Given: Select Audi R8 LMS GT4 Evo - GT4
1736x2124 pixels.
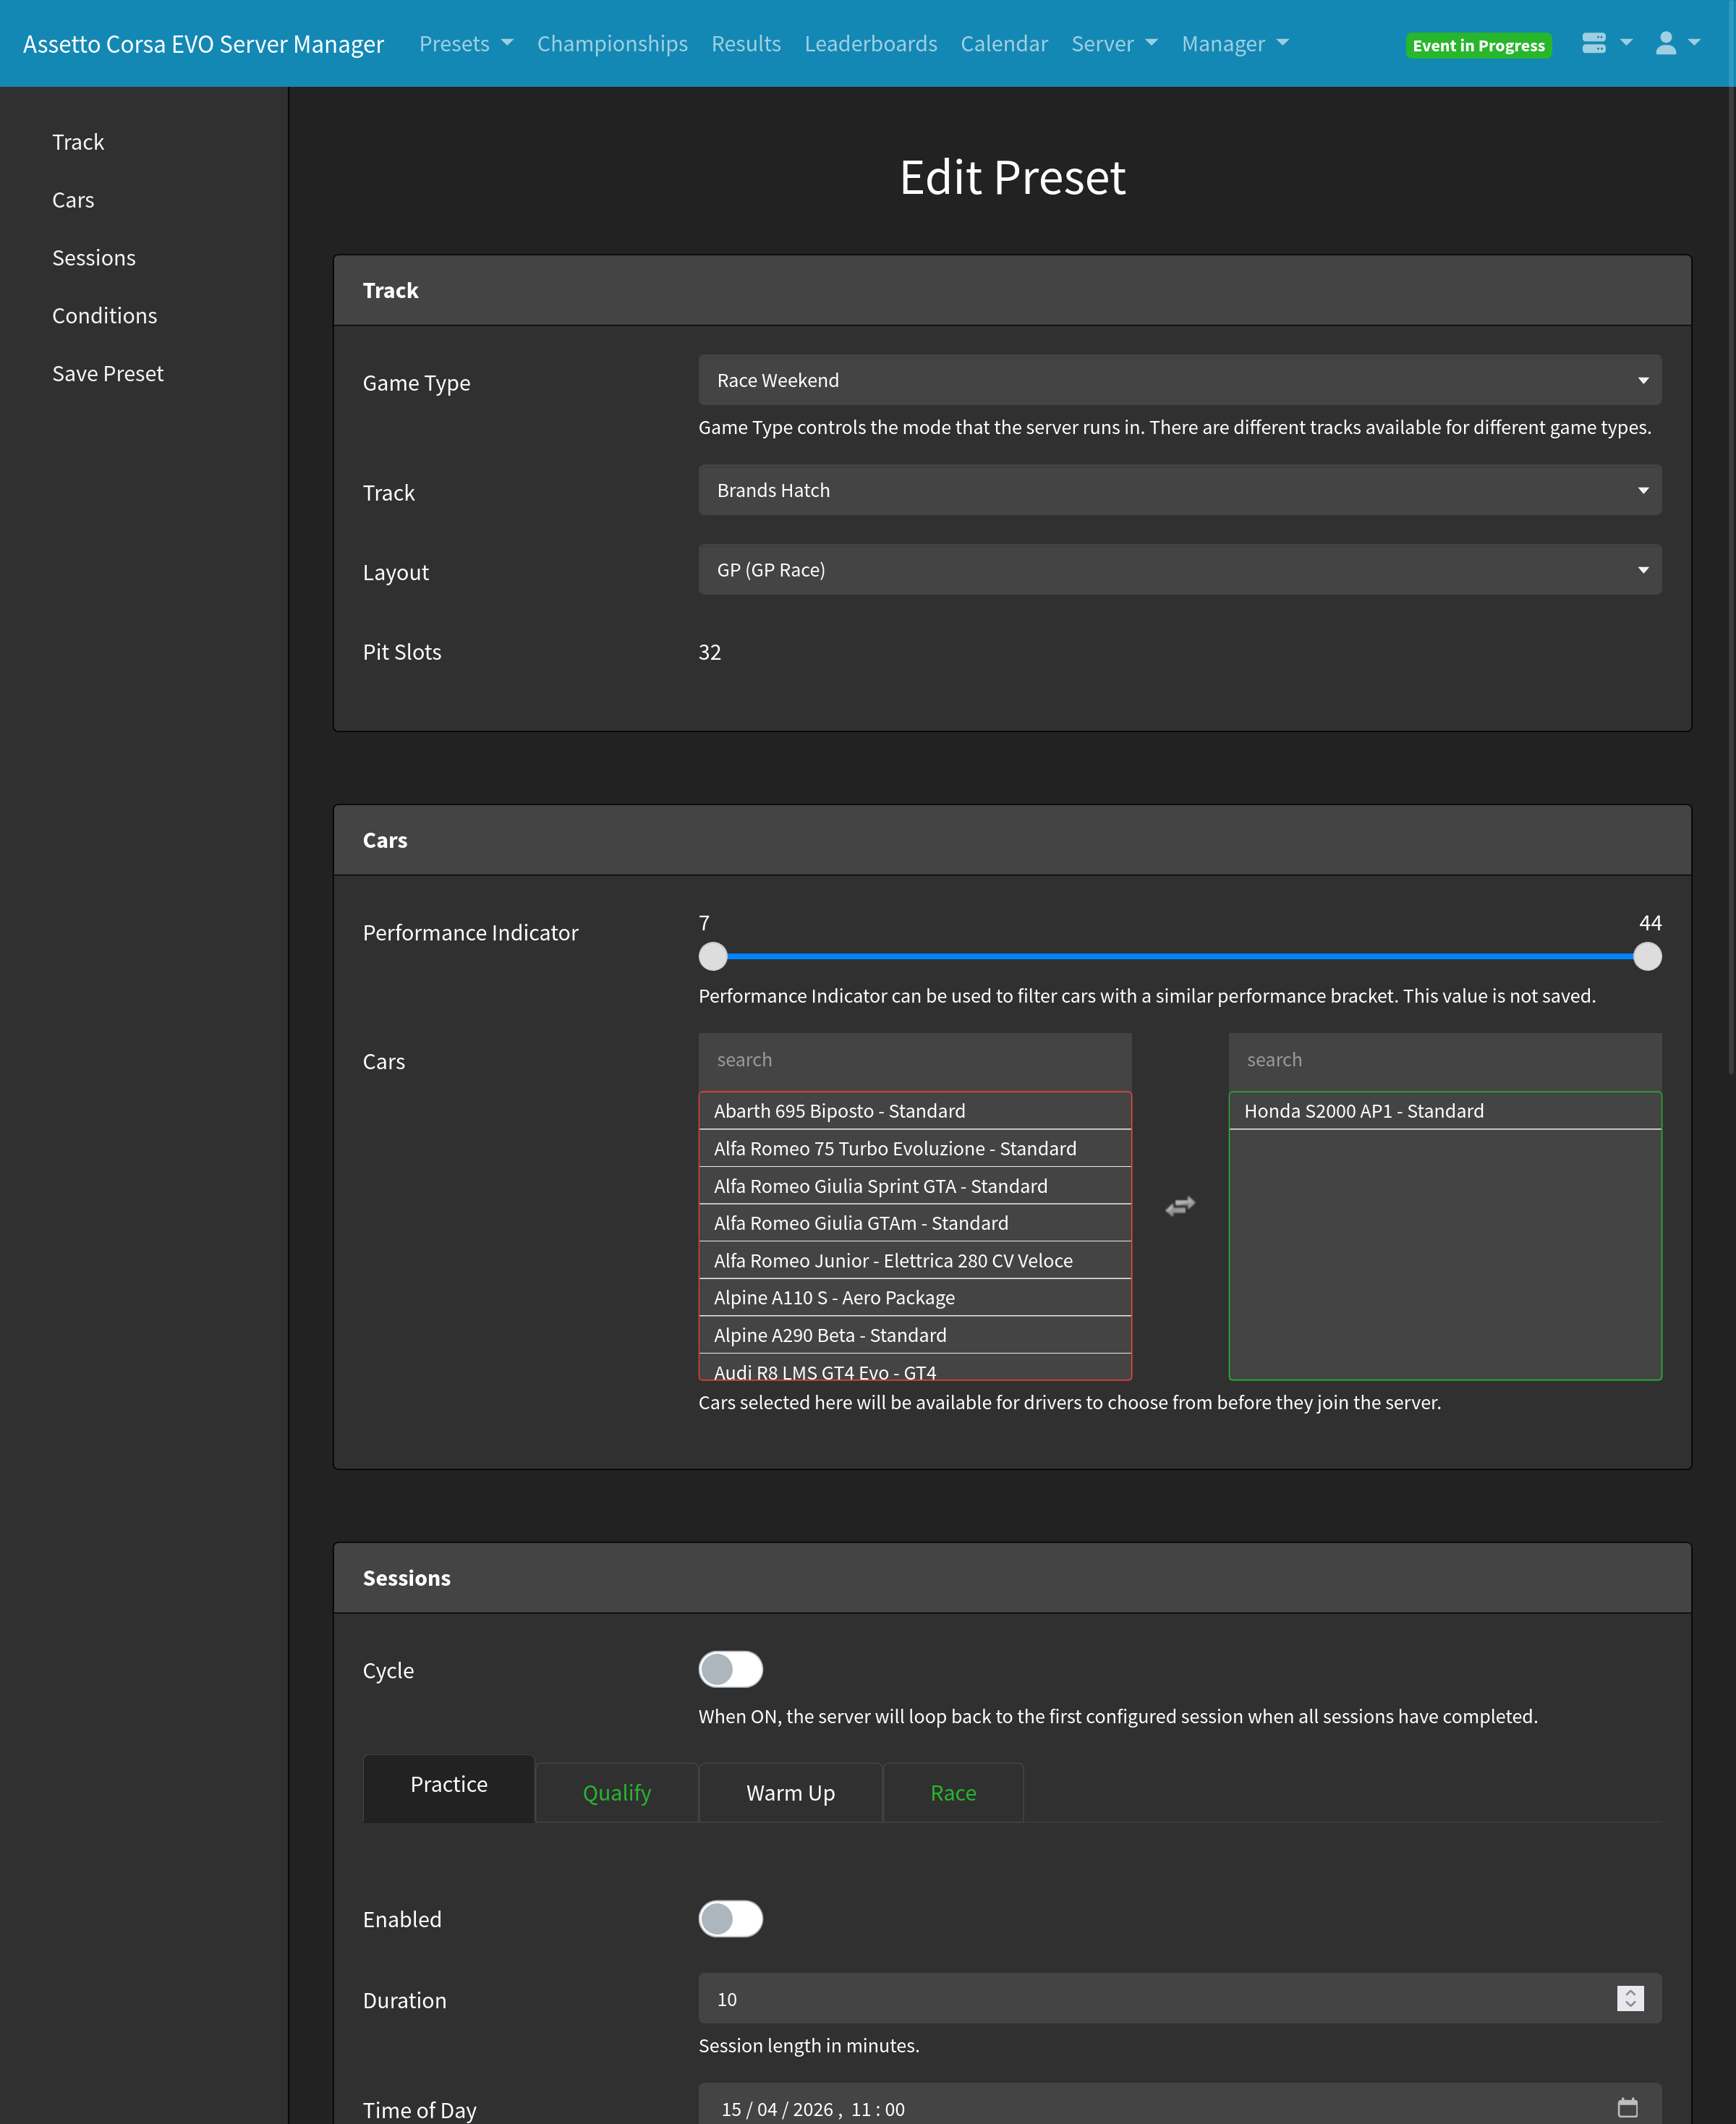Looking at the screenshot, I should pos(915,1368).
